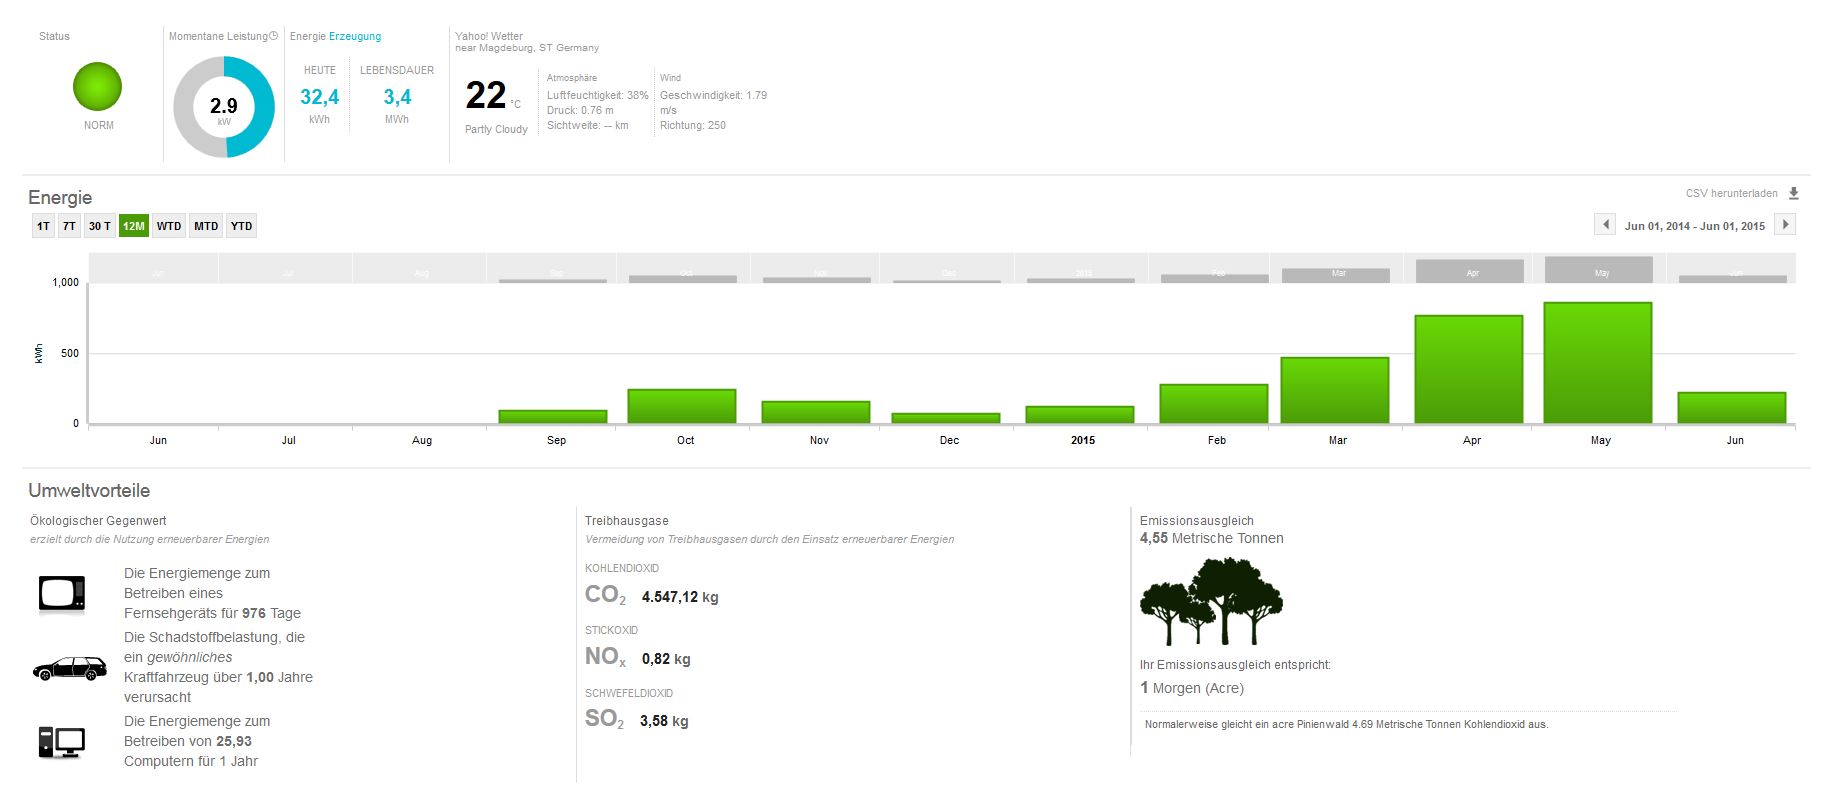This screenshot has height=803, width=1830.
Task: Click the CSV download arrow icon
Action: coord(1793,193)
